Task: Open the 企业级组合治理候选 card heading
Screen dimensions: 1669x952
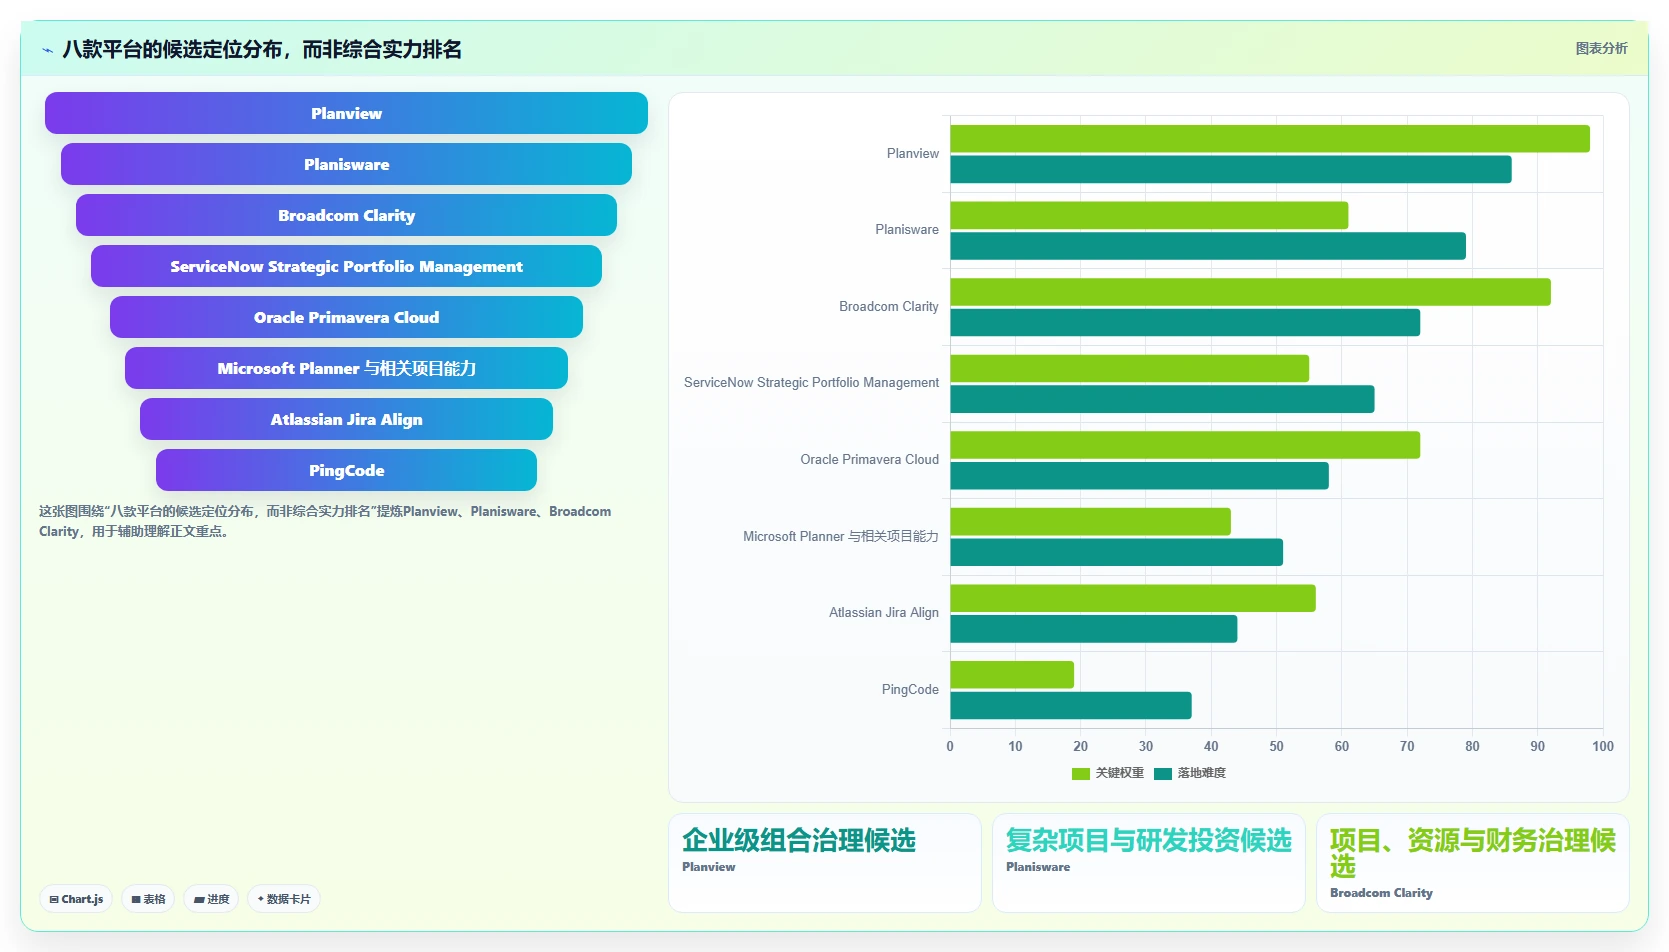Action: [799, 840]
